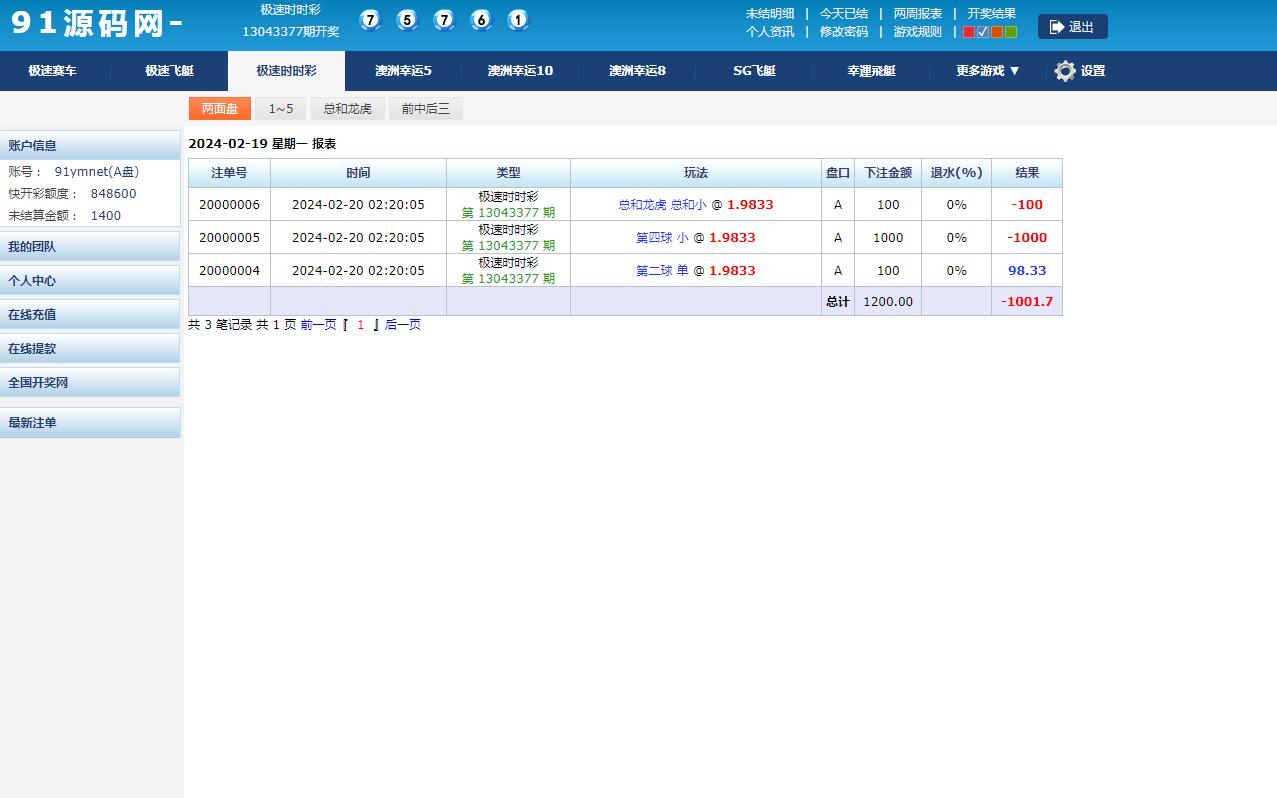Click the lottery ball showing 5
This screenshot has height=798, width=1277.
click(407, 20)
